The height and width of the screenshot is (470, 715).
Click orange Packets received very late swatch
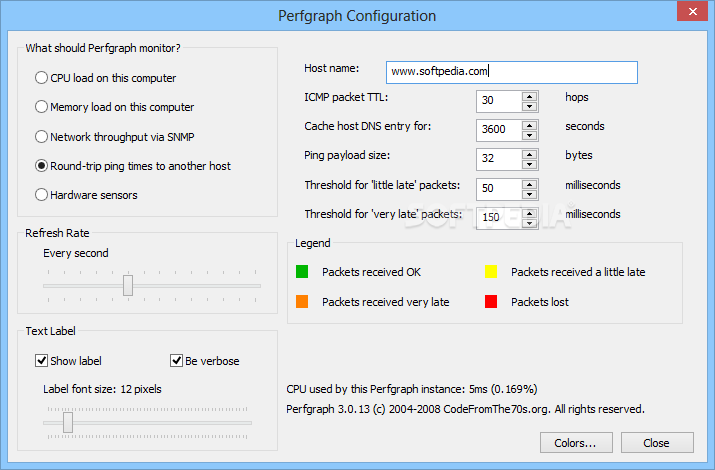point(302,302)
